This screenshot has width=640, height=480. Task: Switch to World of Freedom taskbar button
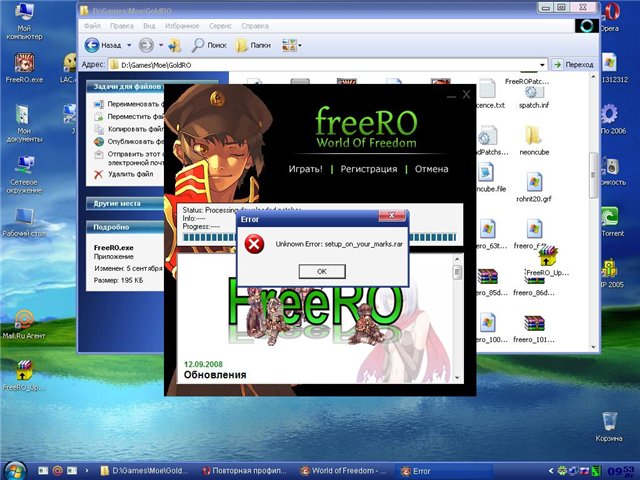click(x=344, y=471)
